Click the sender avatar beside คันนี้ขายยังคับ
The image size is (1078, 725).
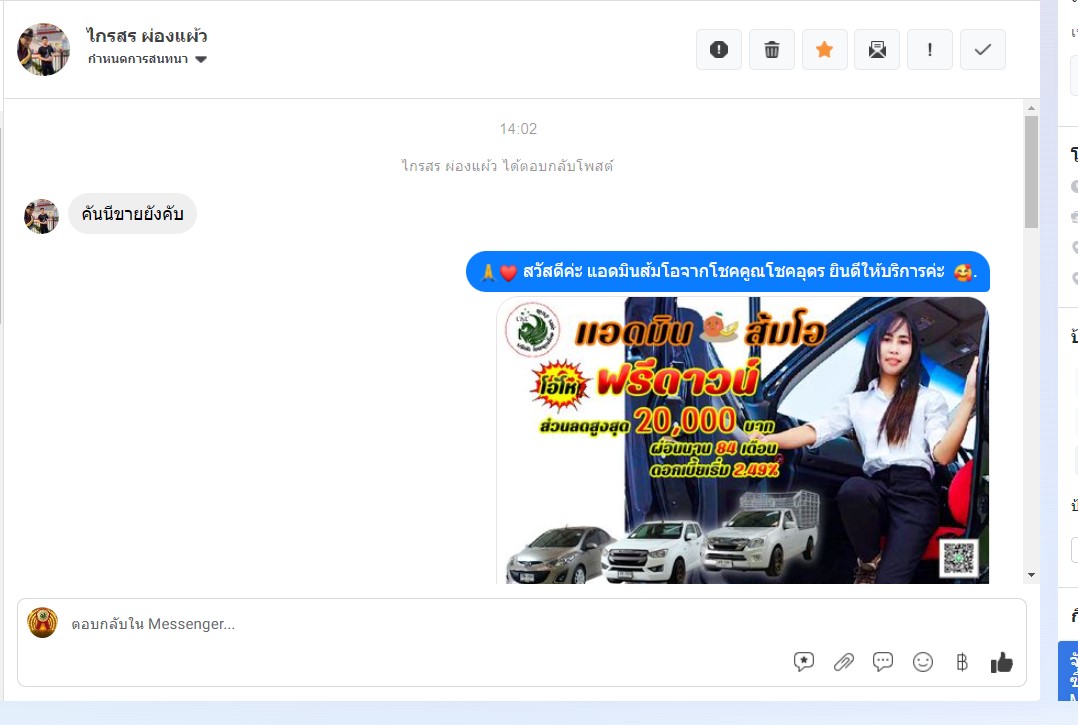click(41, 216)
